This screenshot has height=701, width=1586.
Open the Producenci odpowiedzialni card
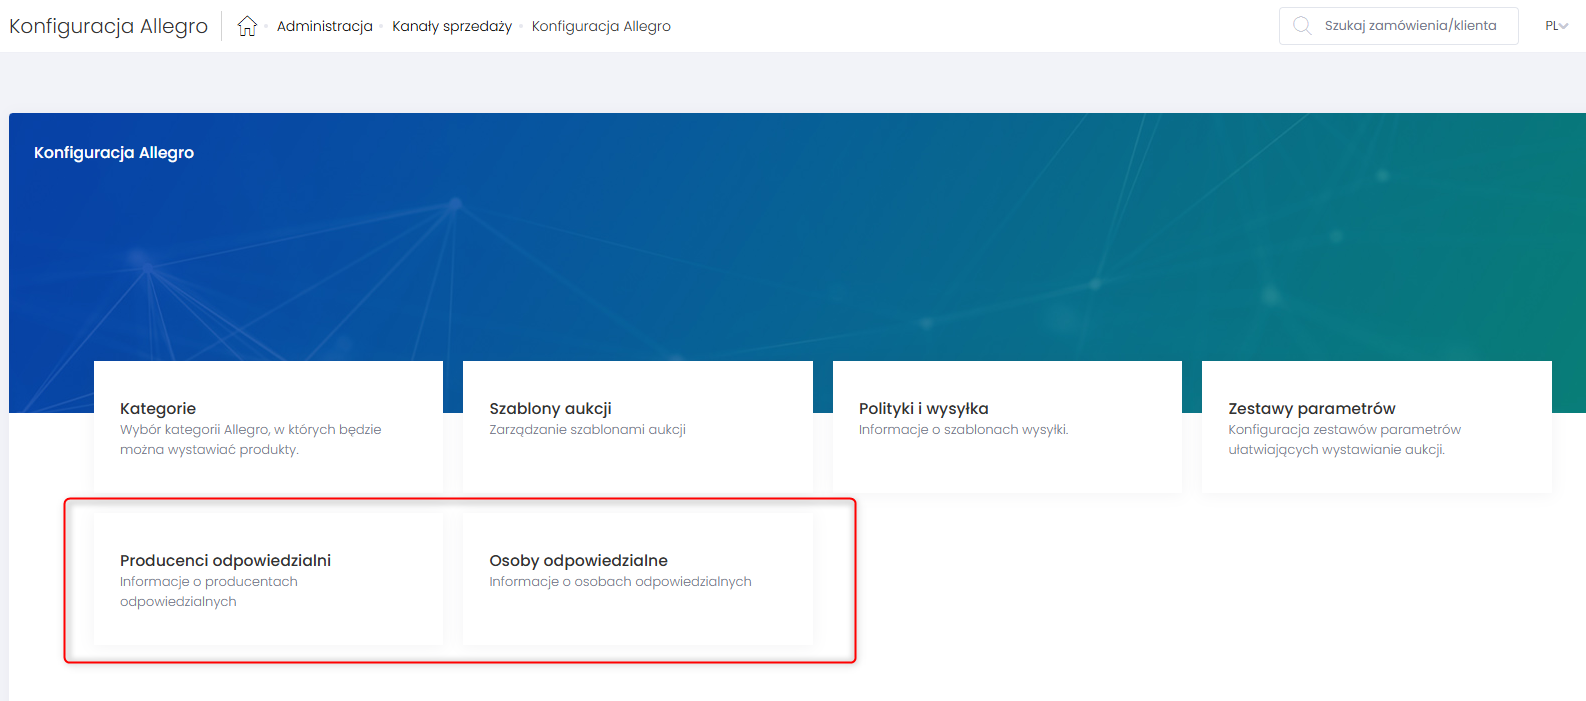(x=268, y=579)
